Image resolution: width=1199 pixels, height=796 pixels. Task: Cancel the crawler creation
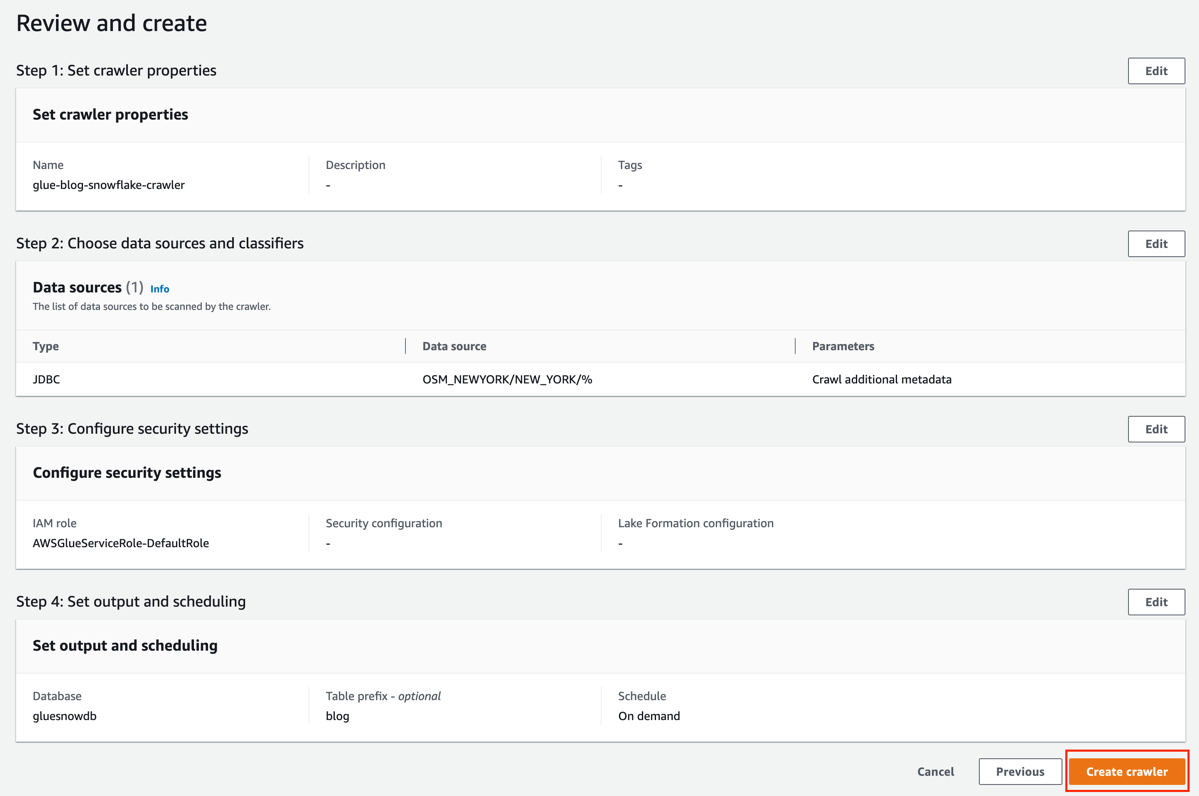935,771
